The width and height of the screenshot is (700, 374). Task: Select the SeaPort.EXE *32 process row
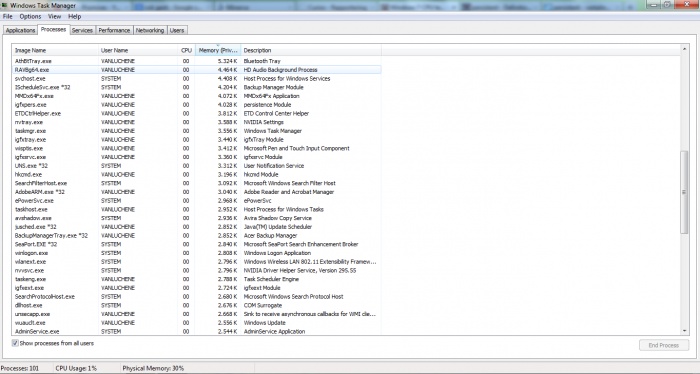pyautogui.click(x=197, y=244)
